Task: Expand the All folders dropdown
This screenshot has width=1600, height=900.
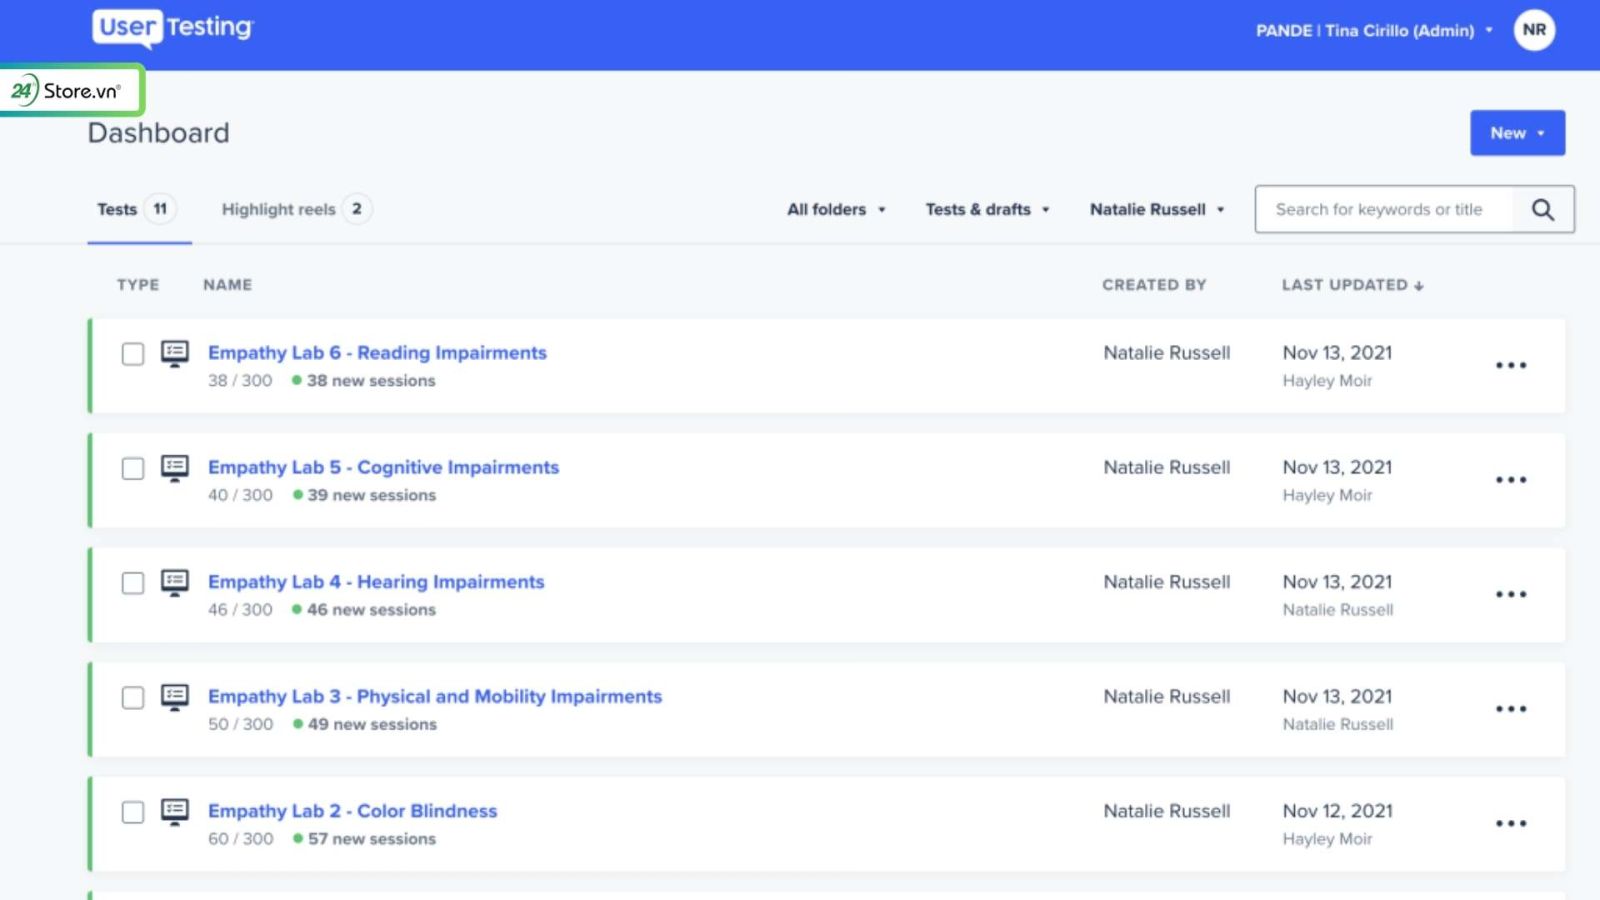Action: pyautogui.click(x=837, y=209)
